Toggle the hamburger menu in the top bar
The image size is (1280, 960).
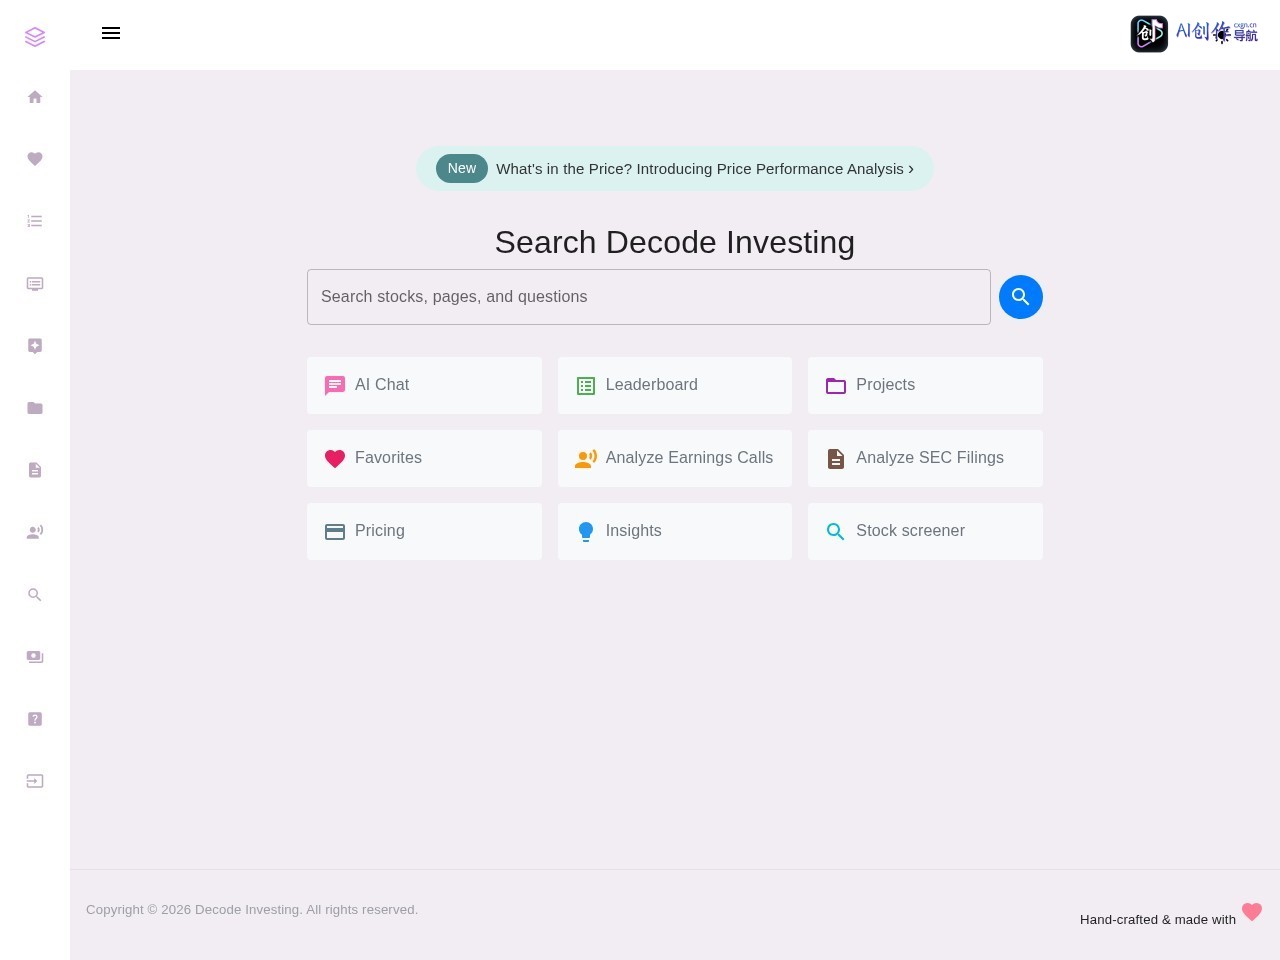pos(111,33)
